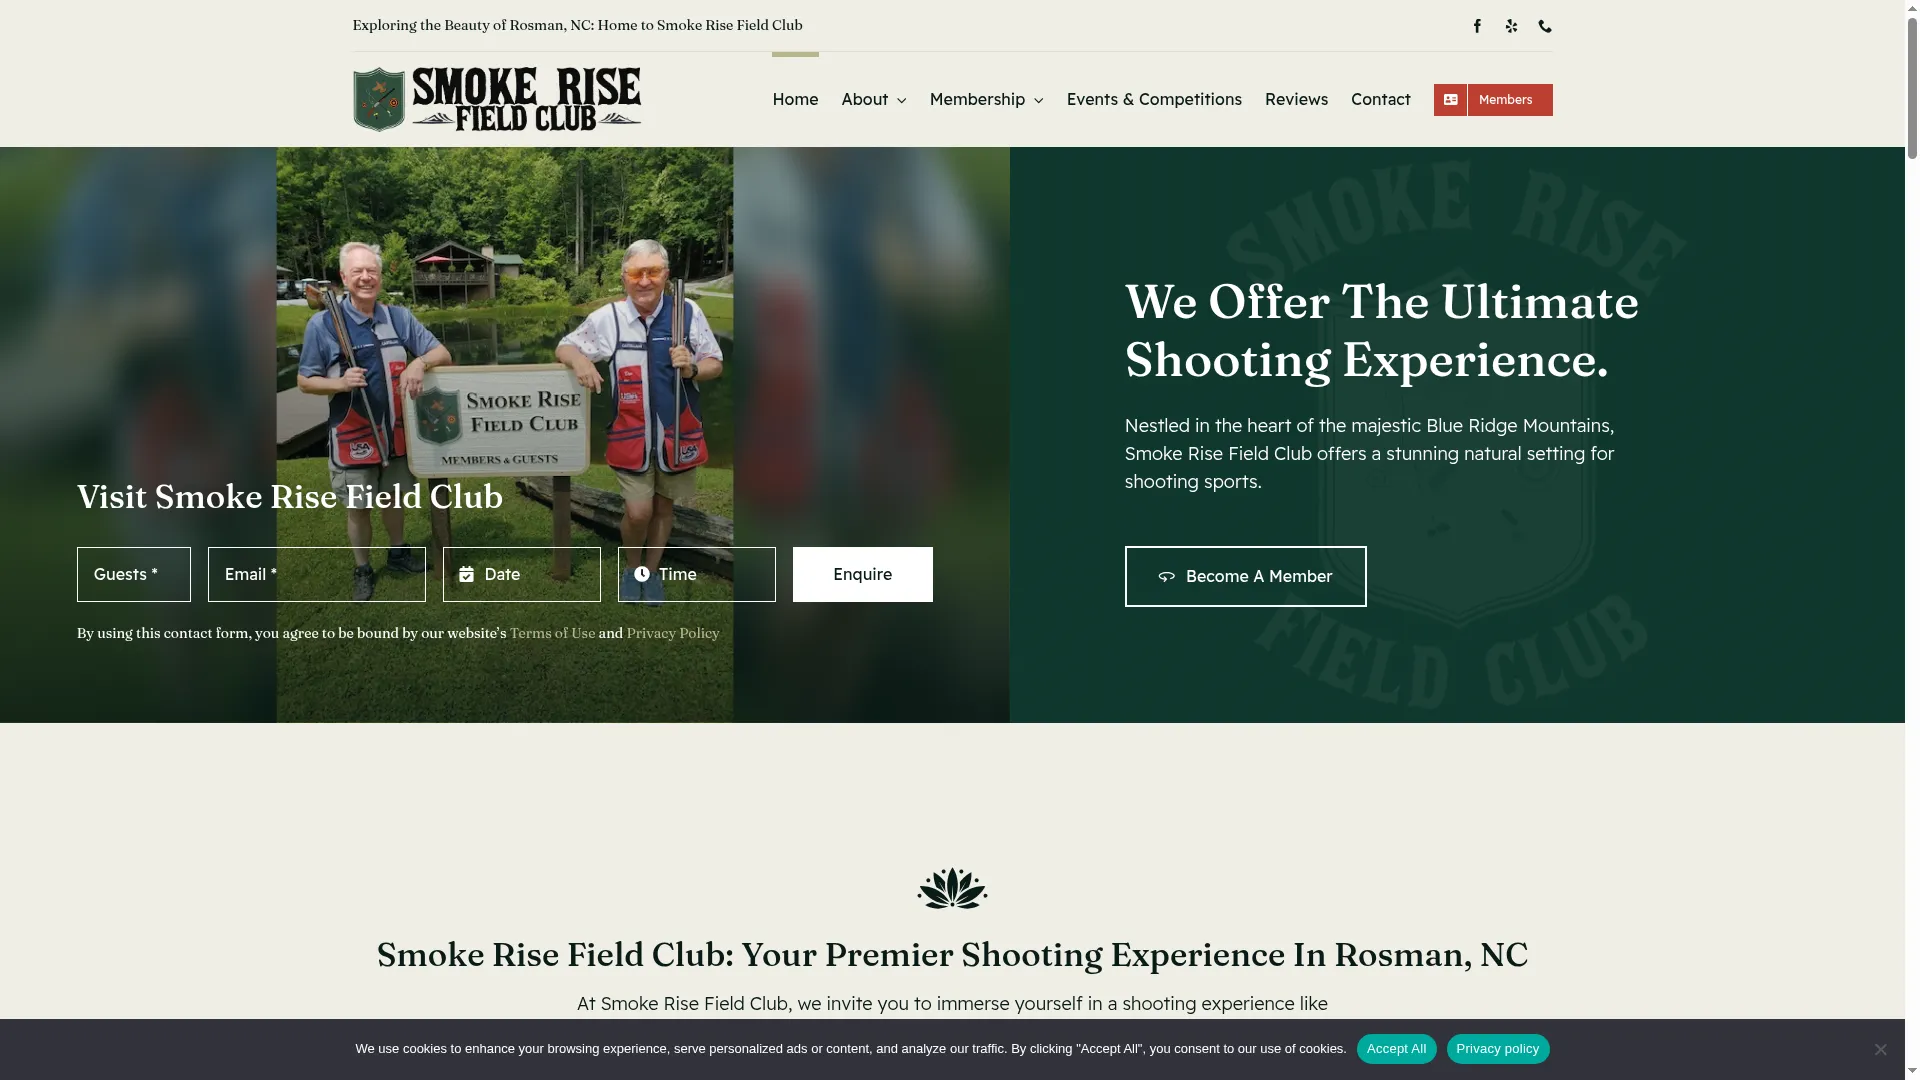Image resolution: width=1920 pixels, height=1080 pixels.
Task: Click the clock icon in Time field
Action: tap(642, 575)
